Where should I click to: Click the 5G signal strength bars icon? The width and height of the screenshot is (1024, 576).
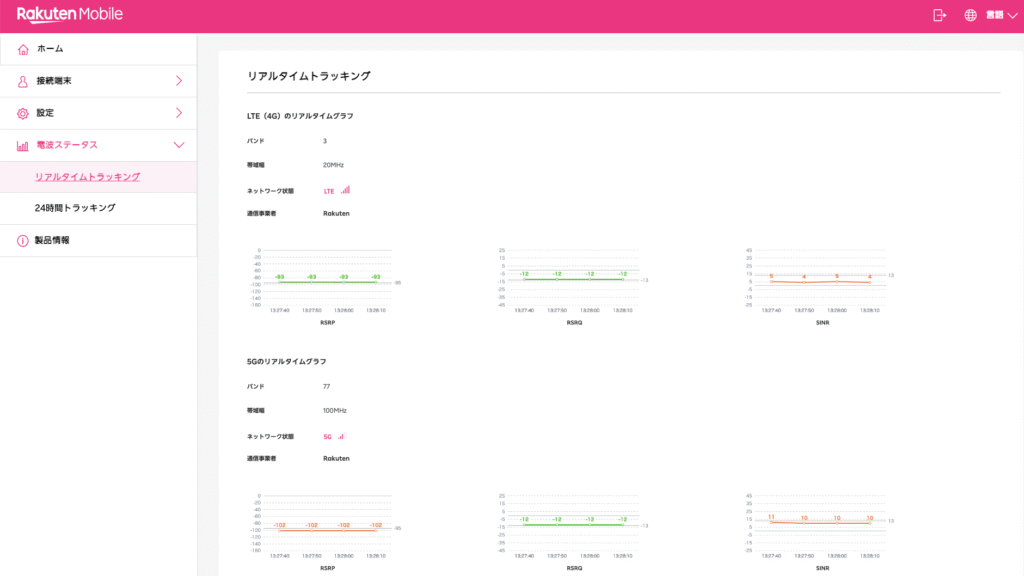pos(341,436)
